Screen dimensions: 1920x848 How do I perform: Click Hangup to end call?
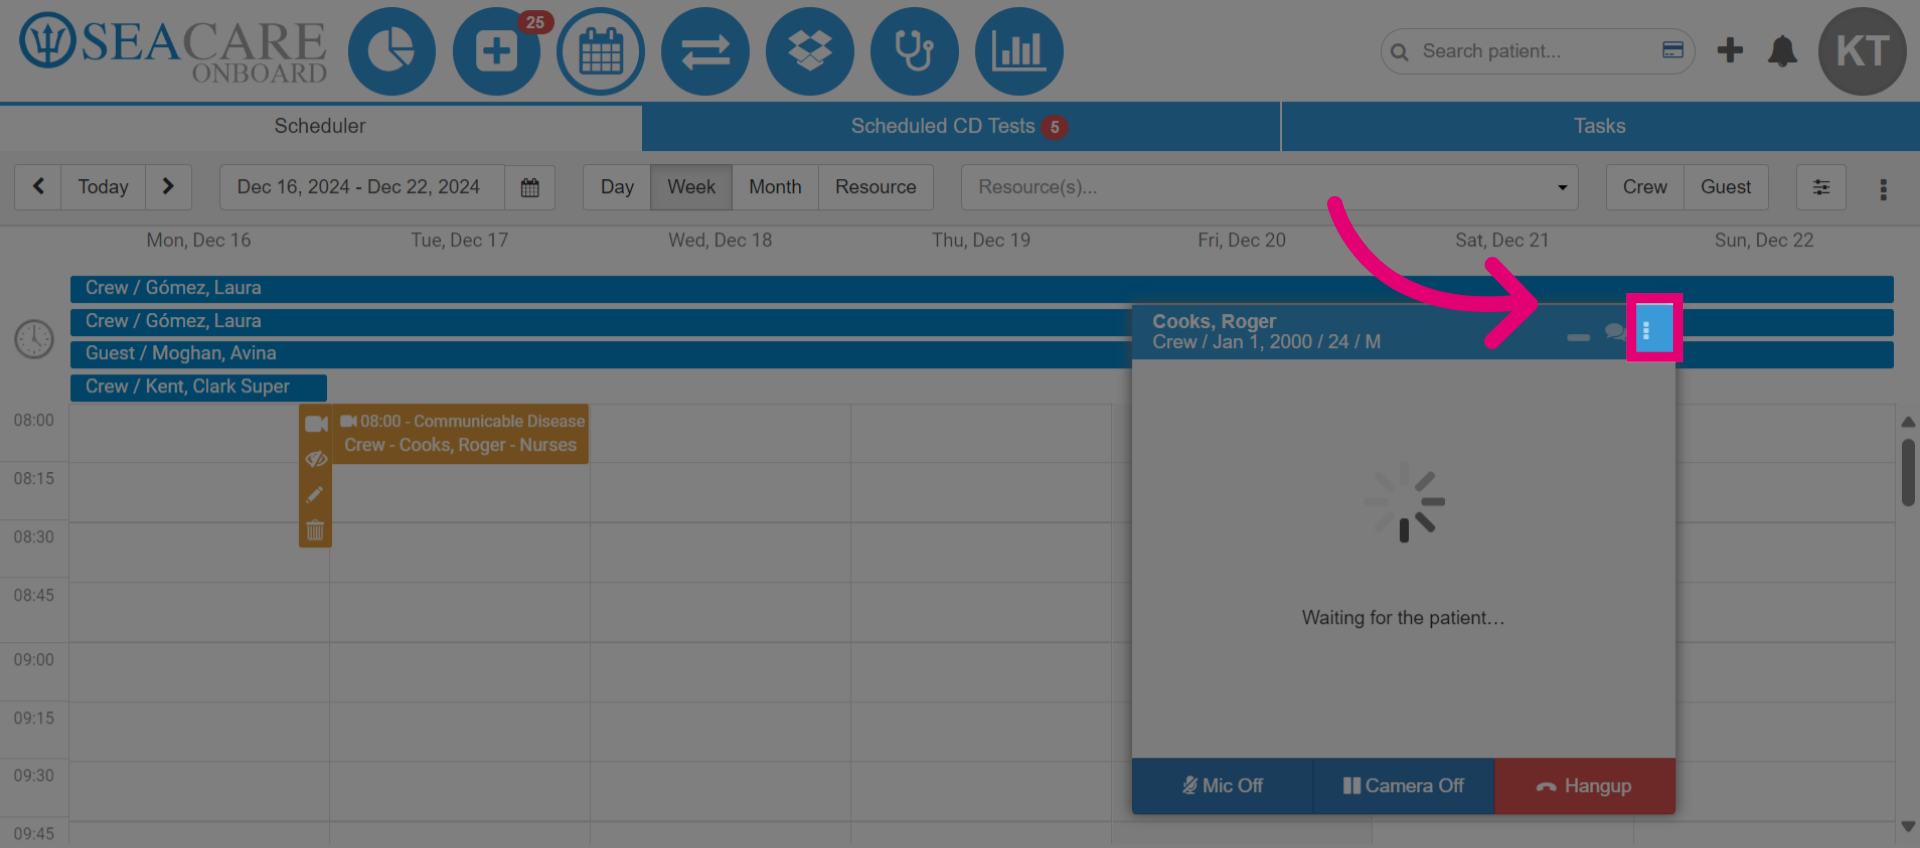1584,786
